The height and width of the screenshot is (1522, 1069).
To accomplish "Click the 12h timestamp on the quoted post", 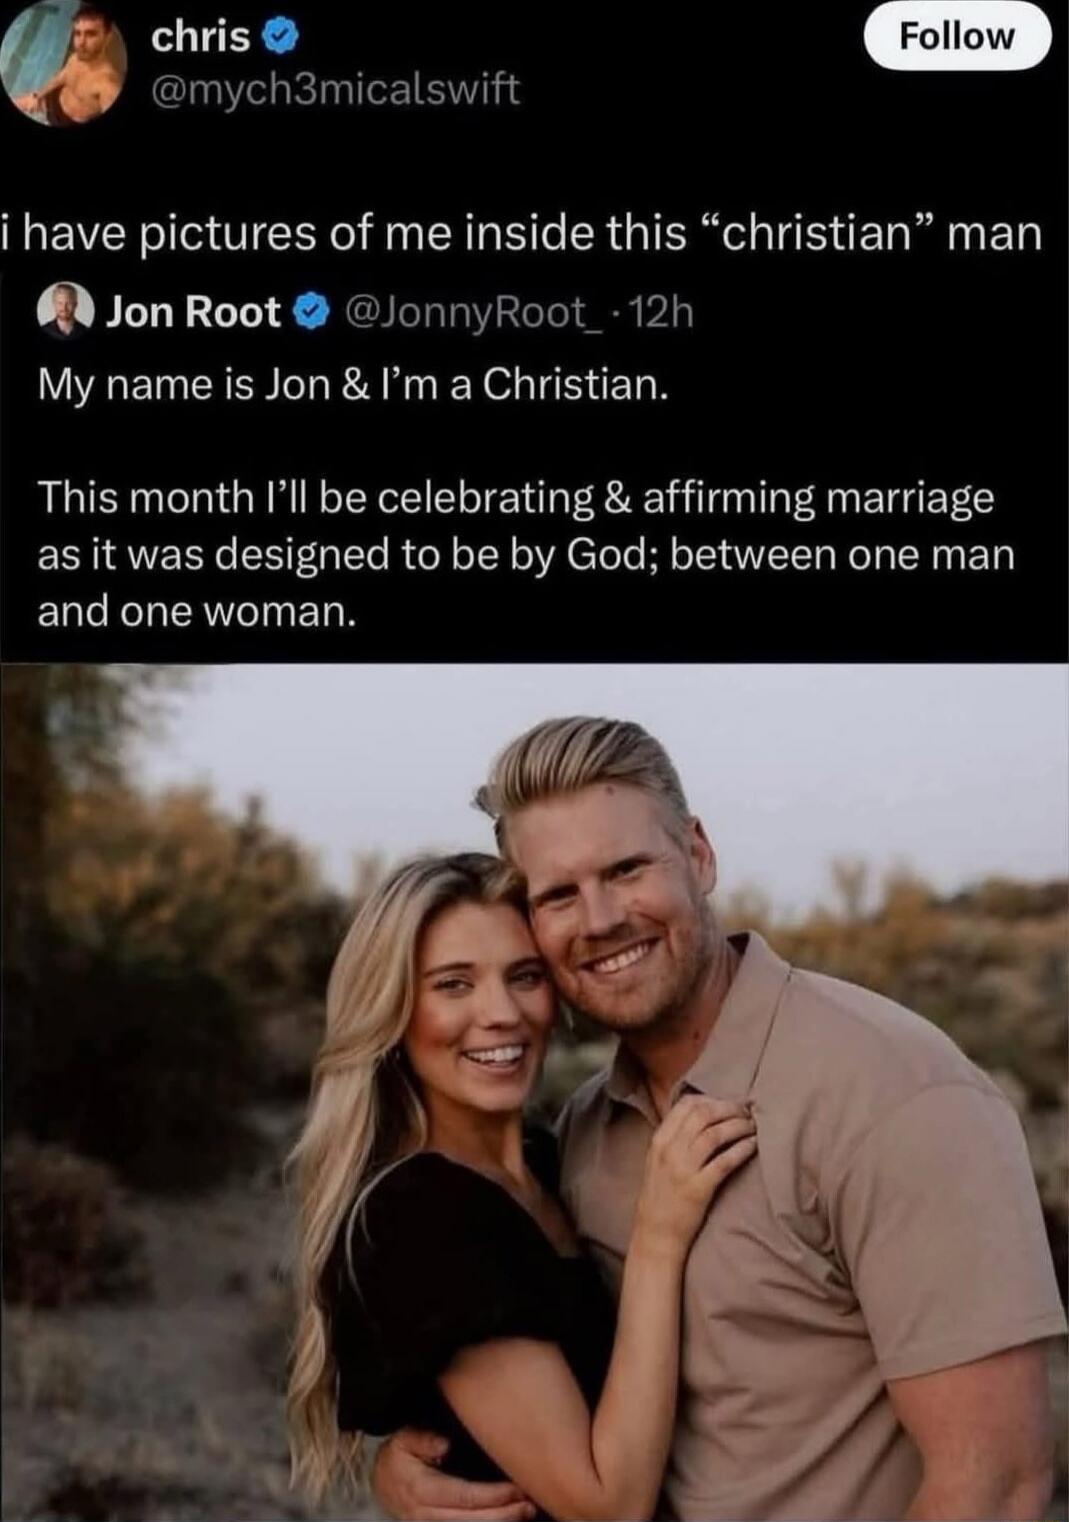I will pyautogui.click(x=663, y=313).
